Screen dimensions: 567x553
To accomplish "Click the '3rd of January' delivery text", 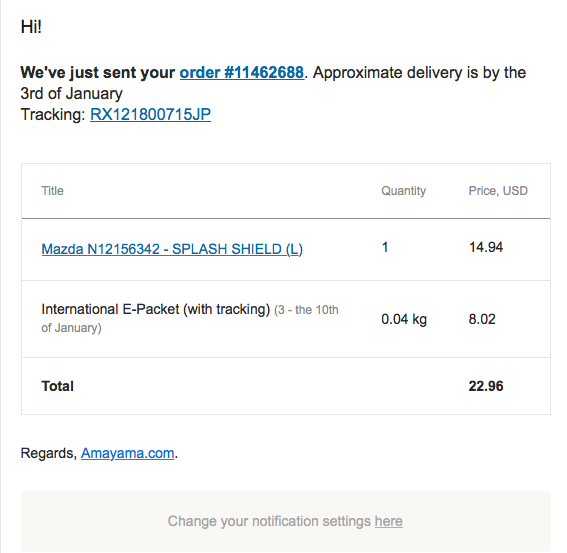I will [x=72, y=94].
